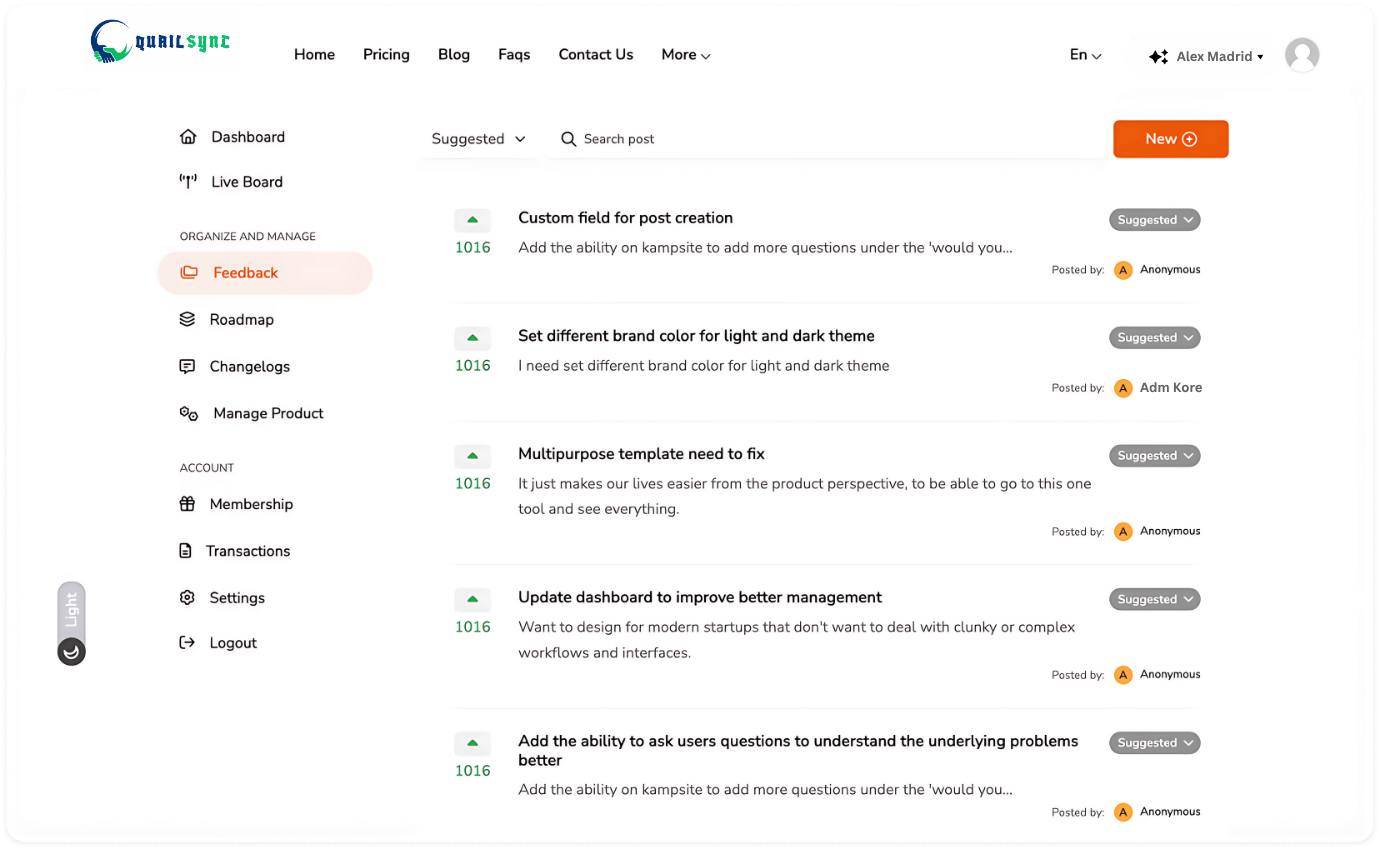Screen dimensions: 1380x849
Task: Click the QuailSync logo
Action: 160,43
